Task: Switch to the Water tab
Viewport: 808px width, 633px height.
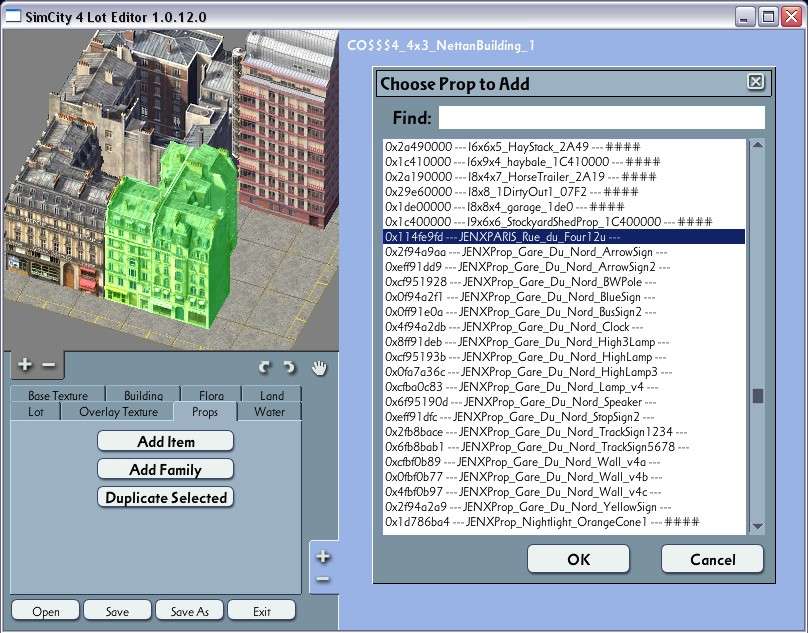Action: pyautogui.click(x=269, y=411)
